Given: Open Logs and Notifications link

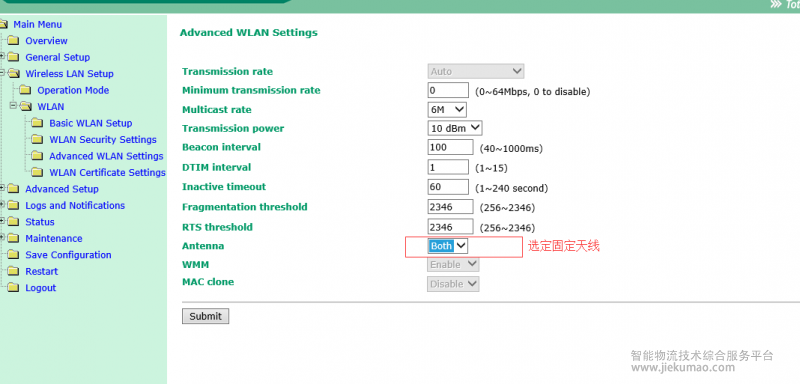Looking at the screenshot, I should [75, 206].
